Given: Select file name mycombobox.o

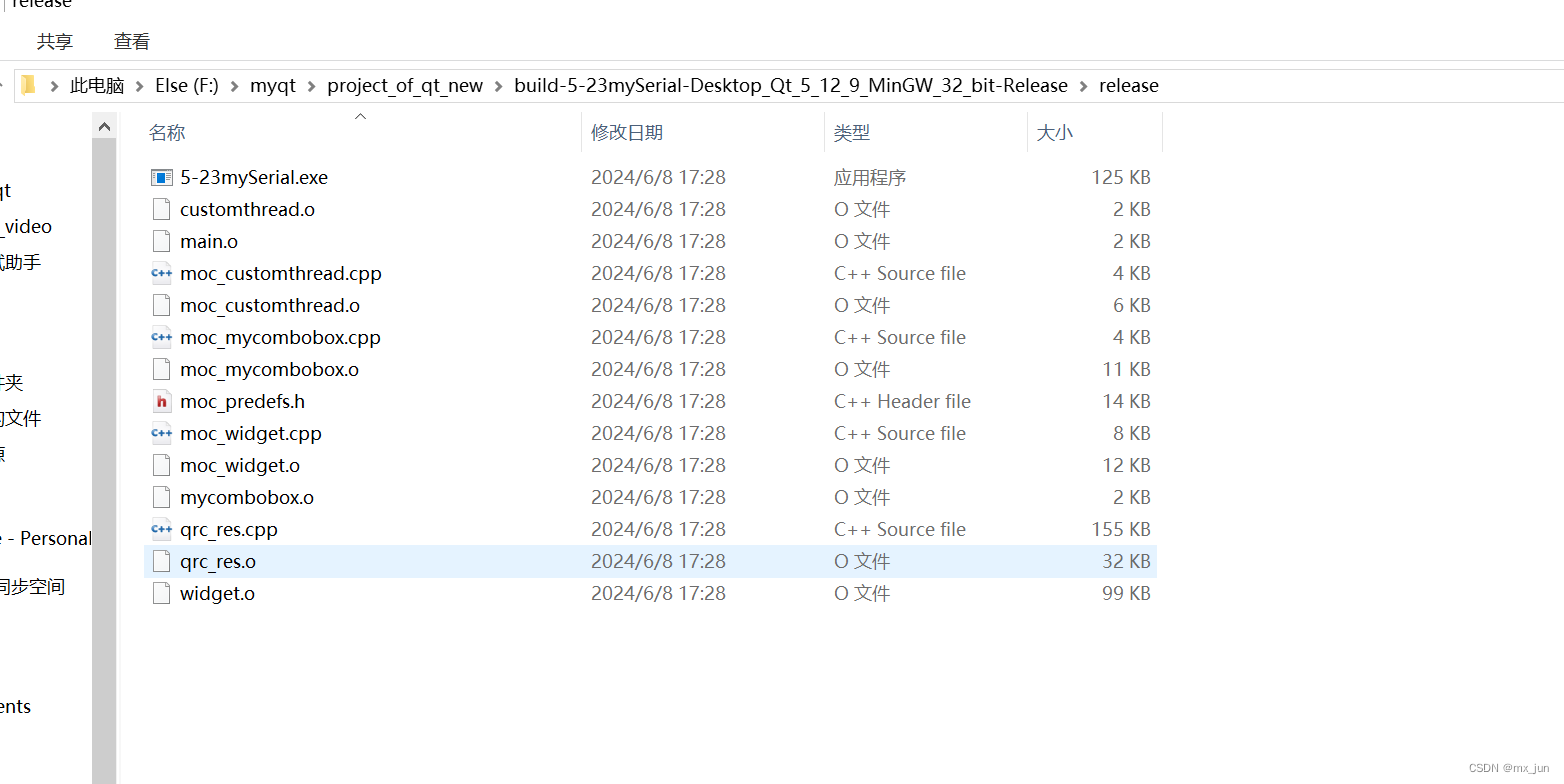Looking at the screenshot, I should 247,497.
